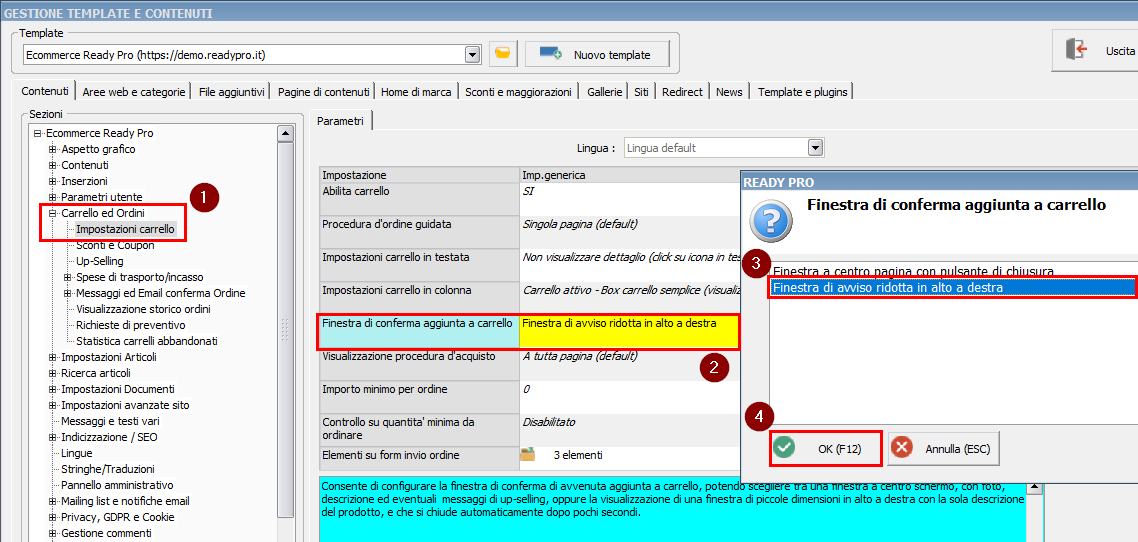Open the Redirect tab
Image resolution: width=1138 pixels, height=542 pixels.
point(682,92)
